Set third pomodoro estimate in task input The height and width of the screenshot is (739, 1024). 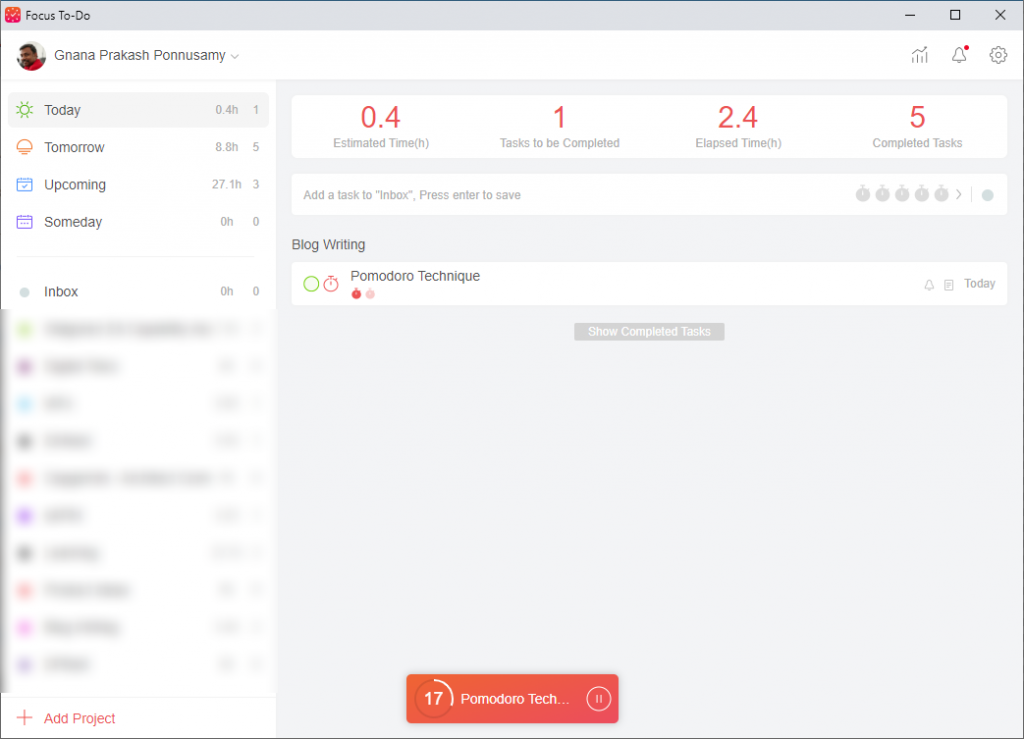tap(902, 194)
